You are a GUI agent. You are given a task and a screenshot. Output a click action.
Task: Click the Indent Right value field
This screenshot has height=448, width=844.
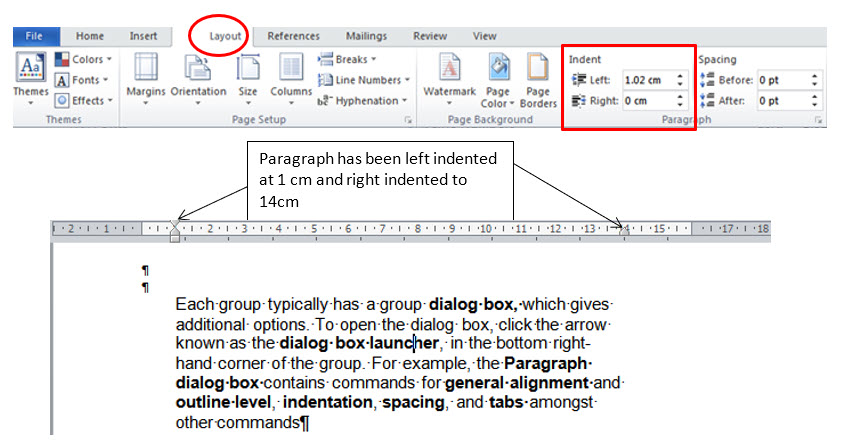648,101
